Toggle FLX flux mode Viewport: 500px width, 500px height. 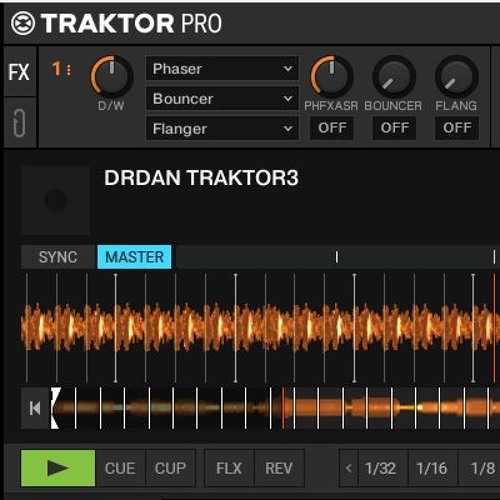pyautogui.click(x=229, y=468)
